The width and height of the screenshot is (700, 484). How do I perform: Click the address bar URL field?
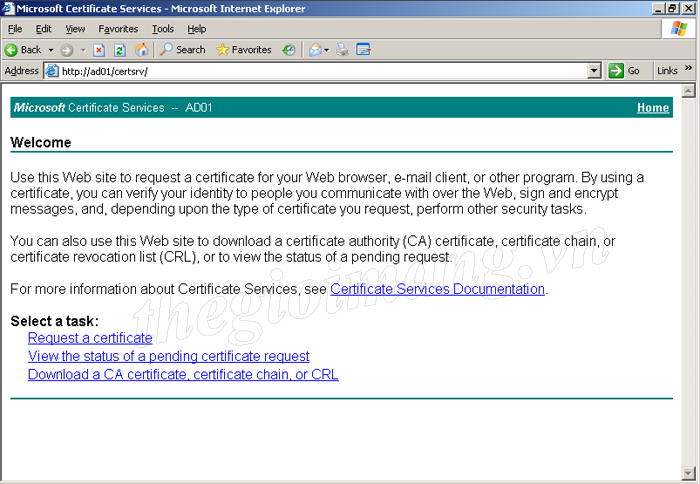point(324,71)
